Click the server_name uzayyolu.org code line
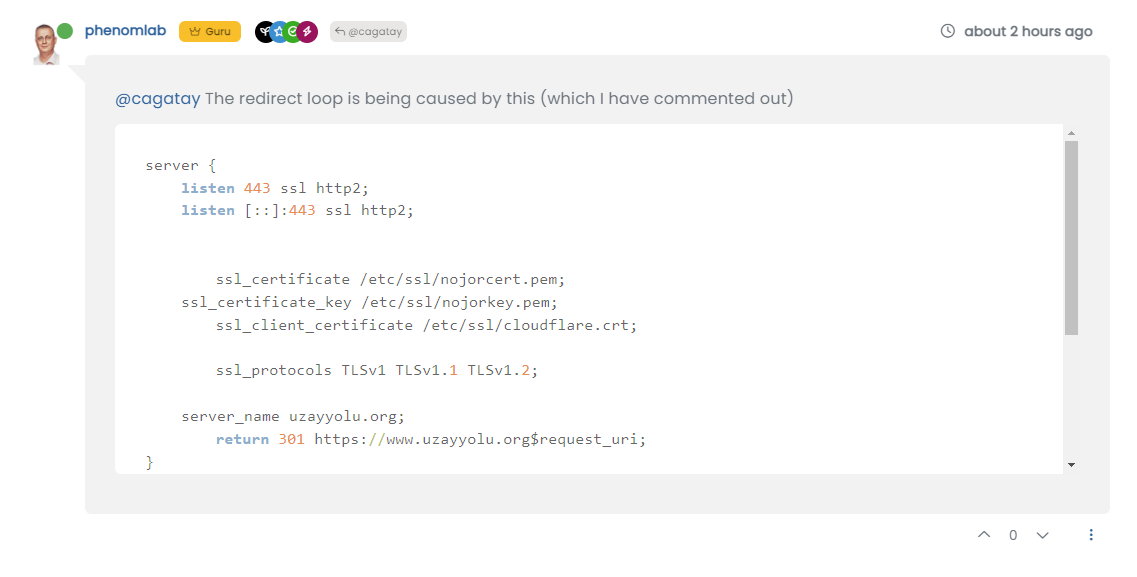The height and width of the screenshot is (577, 1137). click(292, 416)
